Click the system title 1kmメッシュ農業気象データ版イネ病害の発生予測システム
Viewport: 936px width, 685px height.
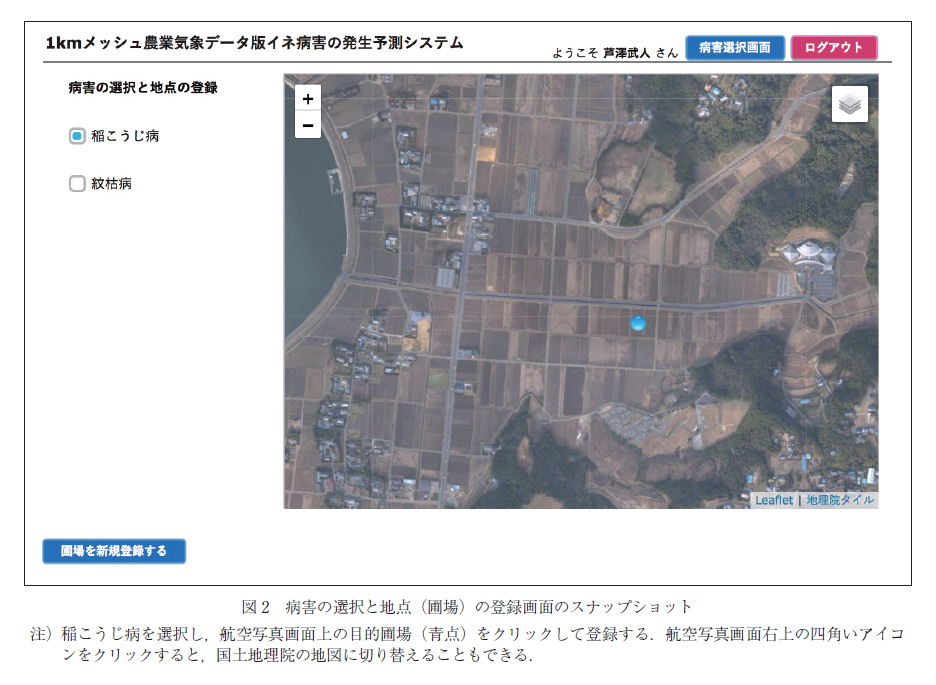255,43
